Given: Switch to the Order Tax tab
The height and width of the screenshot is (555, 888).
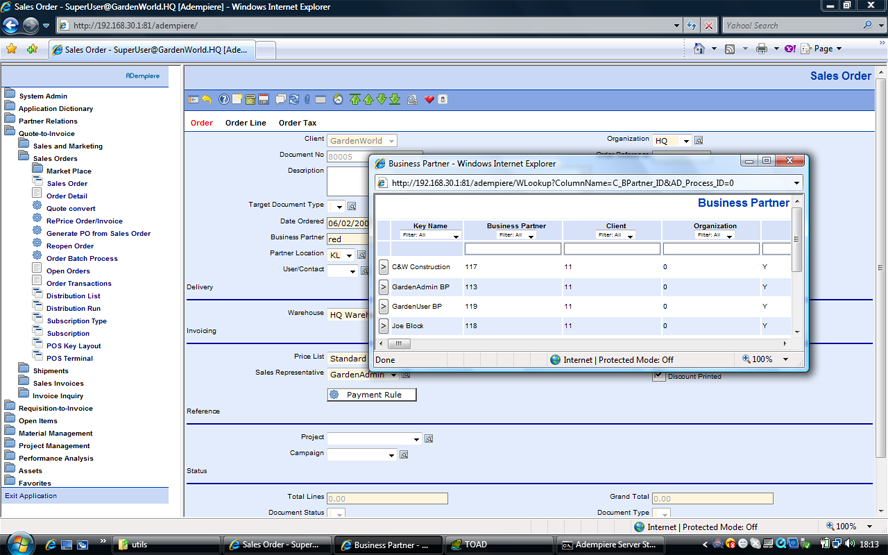Looking at the screenshot, I should [x=297, y=123].
